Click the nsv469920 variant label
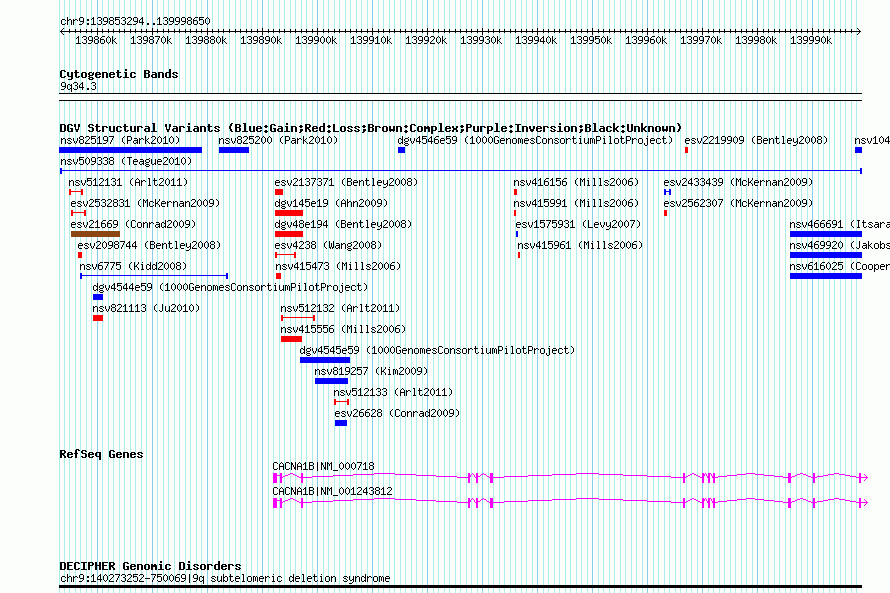The image size is (890, 593). (x=839, y=245)
